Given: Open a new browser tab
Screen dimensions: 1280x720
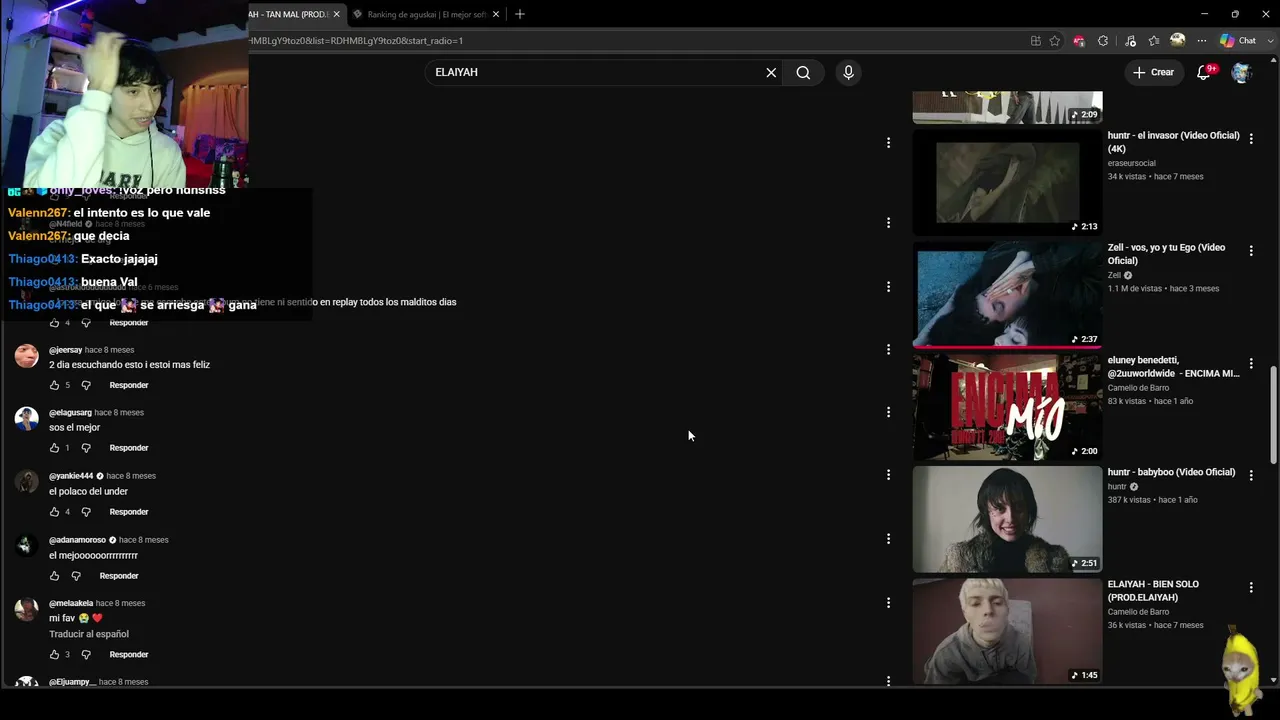Looking at the screenshot, I should (519, 14).
